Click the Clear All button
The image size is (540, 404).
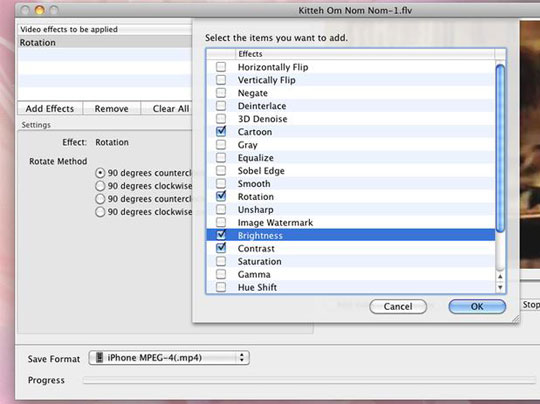[x=167, y=109]
